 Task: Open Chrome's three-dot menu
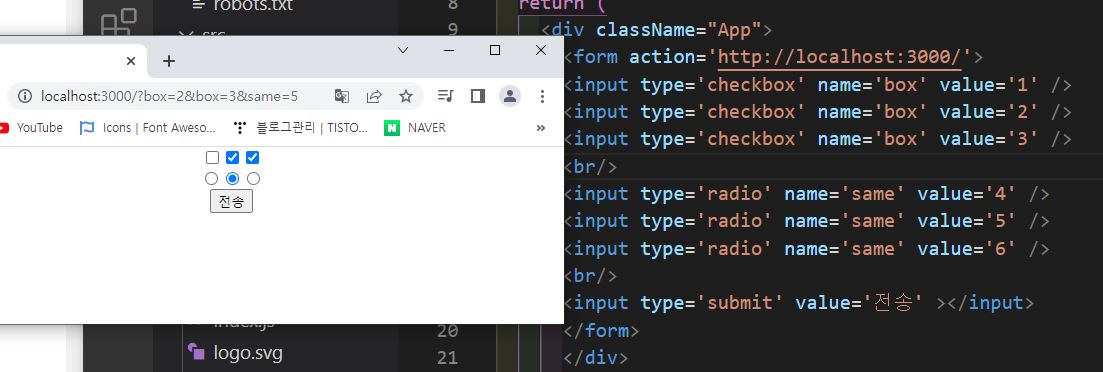pos(542,96)
